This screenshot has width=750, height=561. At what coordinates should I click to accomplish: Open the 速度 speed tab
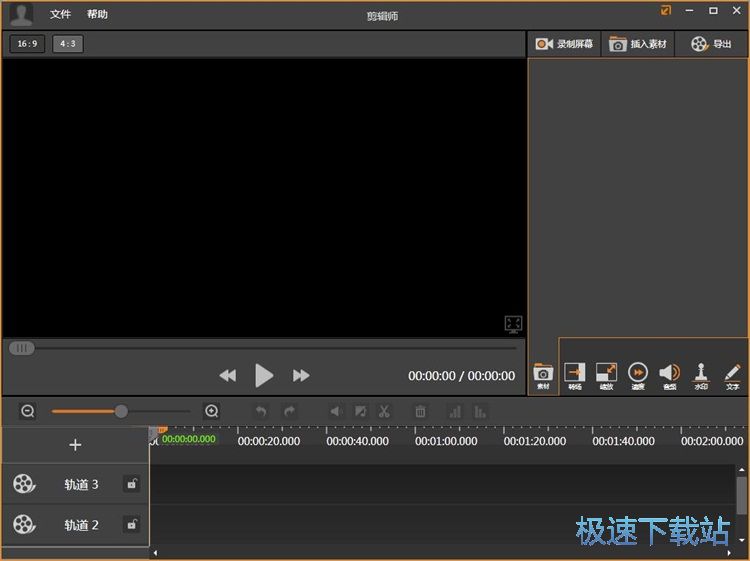point(638,376)
